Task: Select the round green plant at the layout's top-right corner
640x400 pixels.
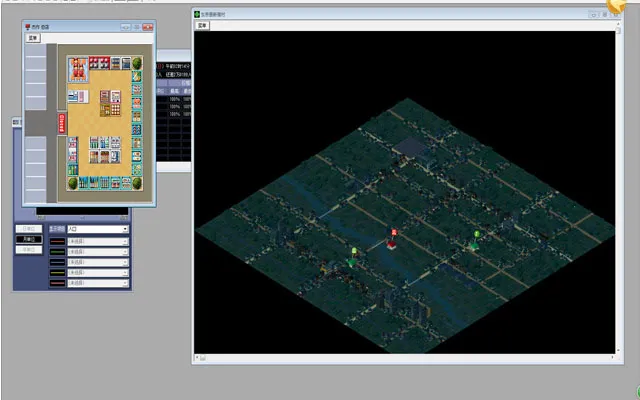Action: pyautogui.click(x=136, y=64)
